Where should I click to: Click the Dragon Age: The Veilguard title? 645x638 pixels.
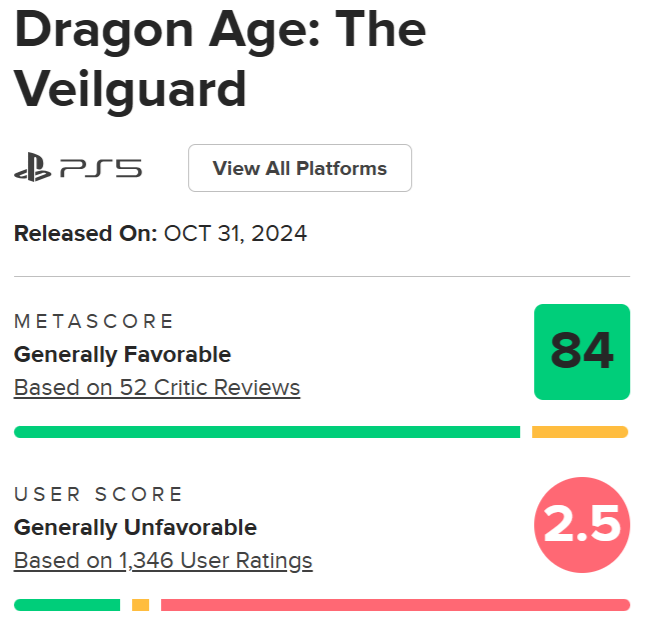coord(220,60)
